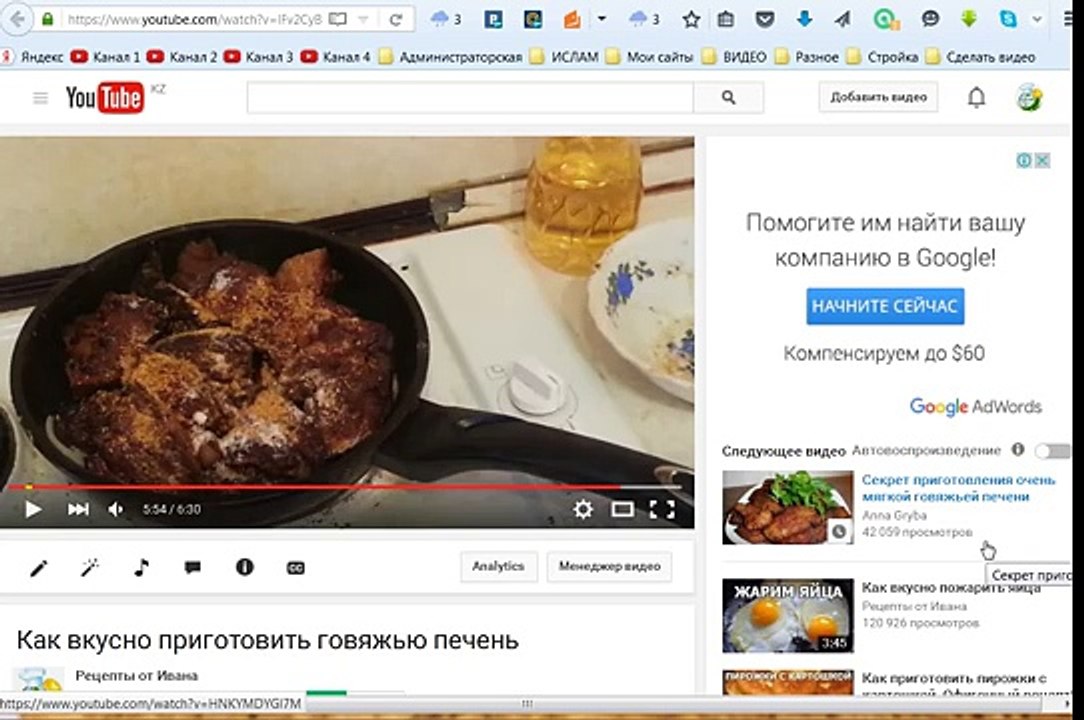This screenshot has width=1084, height=720.
Task: Save page with the Pocket icon
Action: pyautogui.click(x=765, y=19)
